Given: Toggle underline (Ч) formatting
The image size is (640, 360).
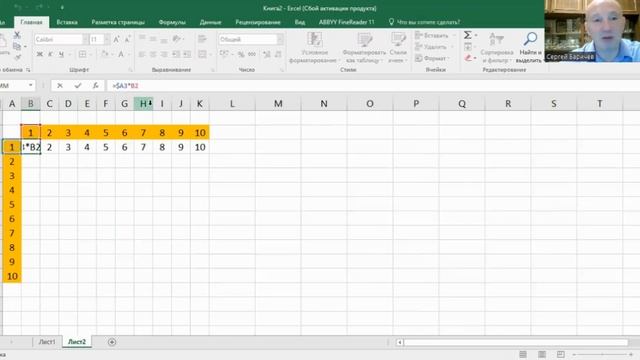Looking at the screenshot, I should click(x=61, y=54).
